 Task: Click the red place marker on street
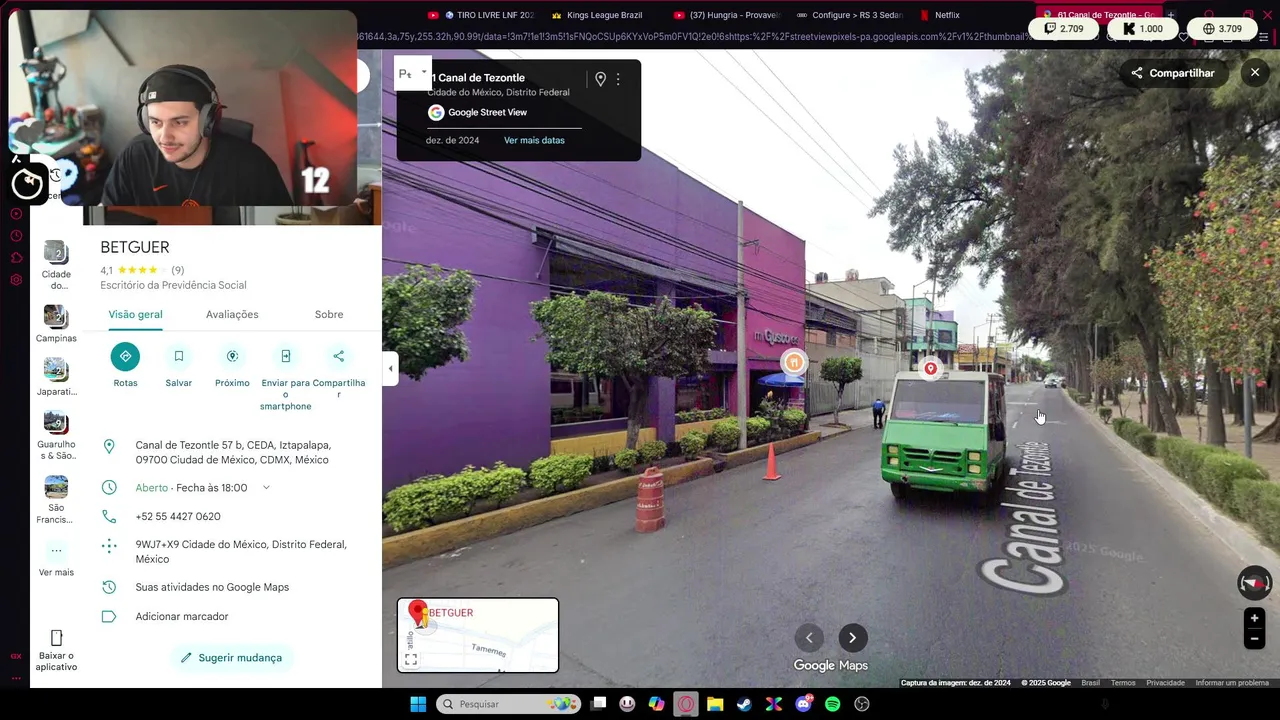[930, 369]
